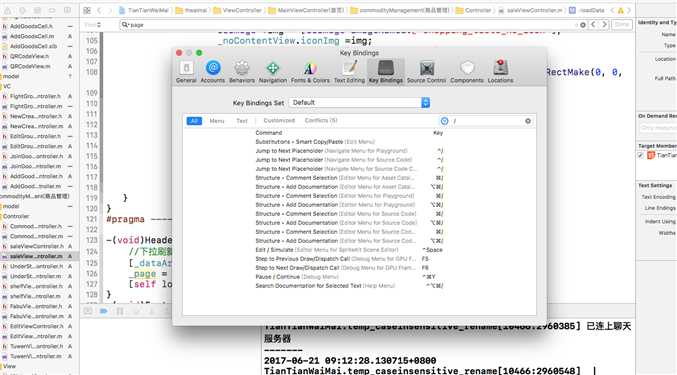Select the Pause / Continue command row
The width and height of the screenshot is (677, 375).
pyautogui.click(x=350, y=277)
